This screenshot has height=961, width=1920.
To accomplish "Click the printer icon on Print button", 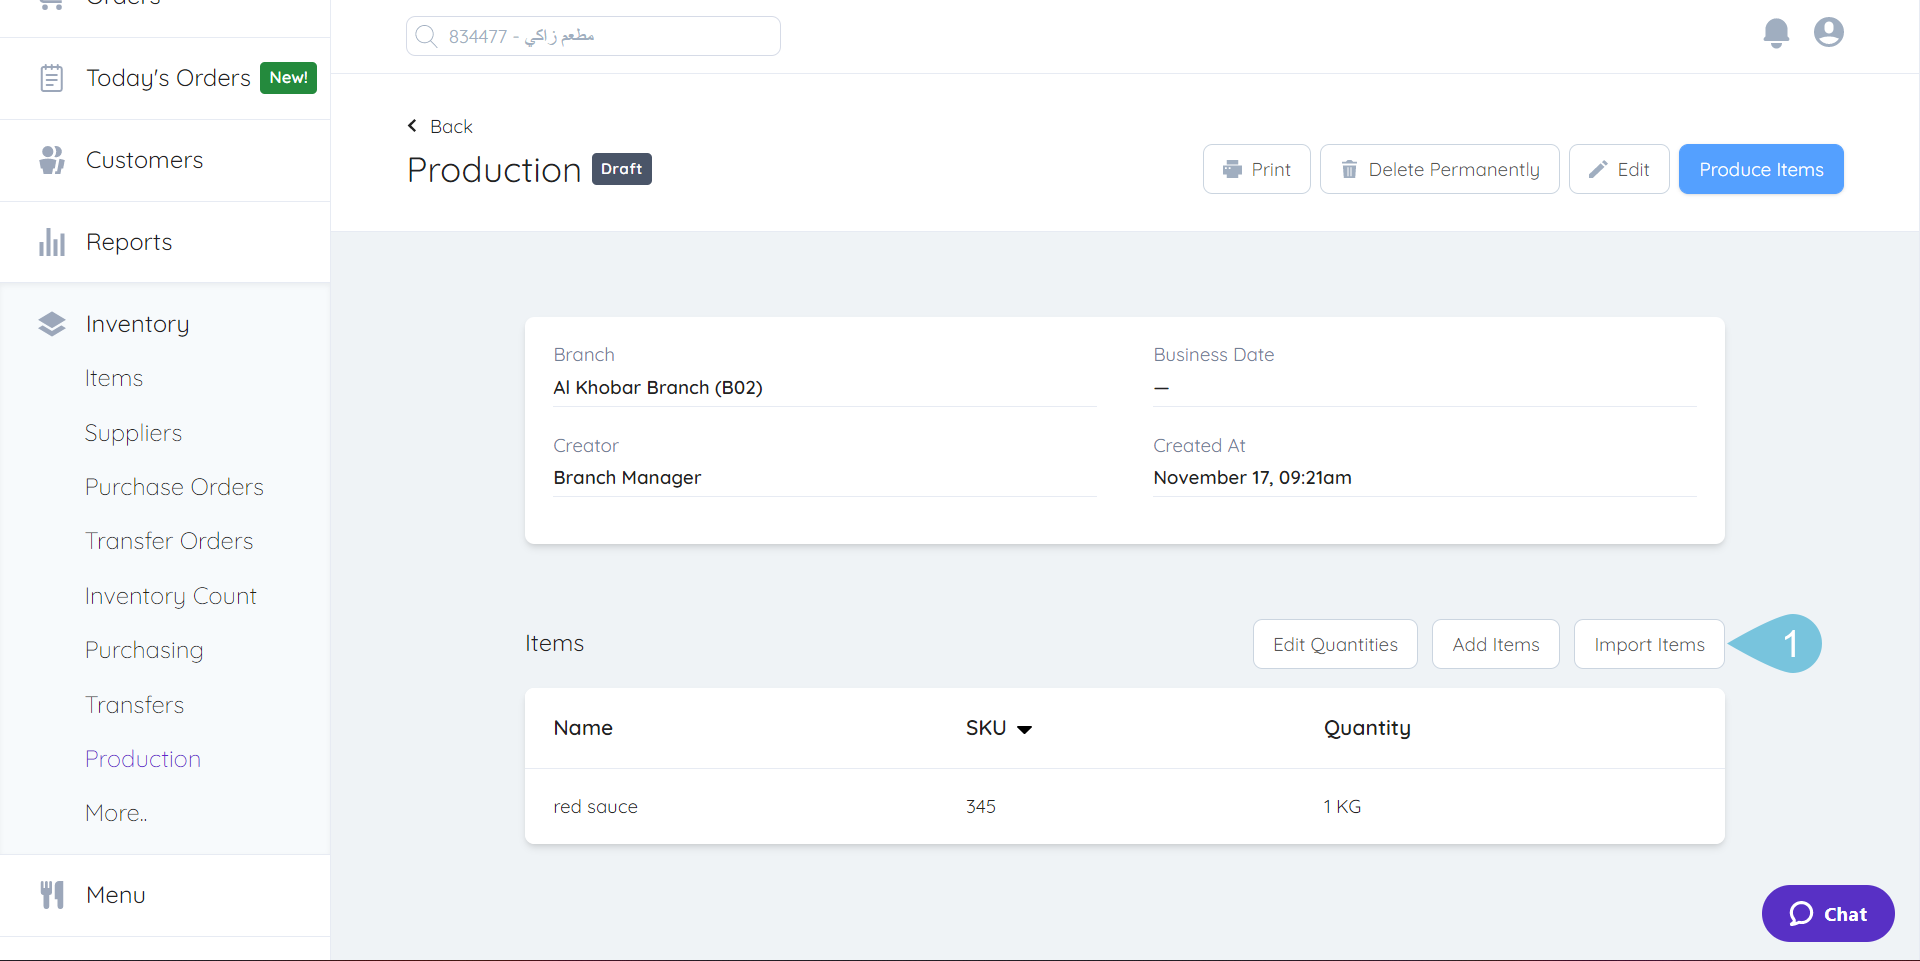I will click(1232, 169).
